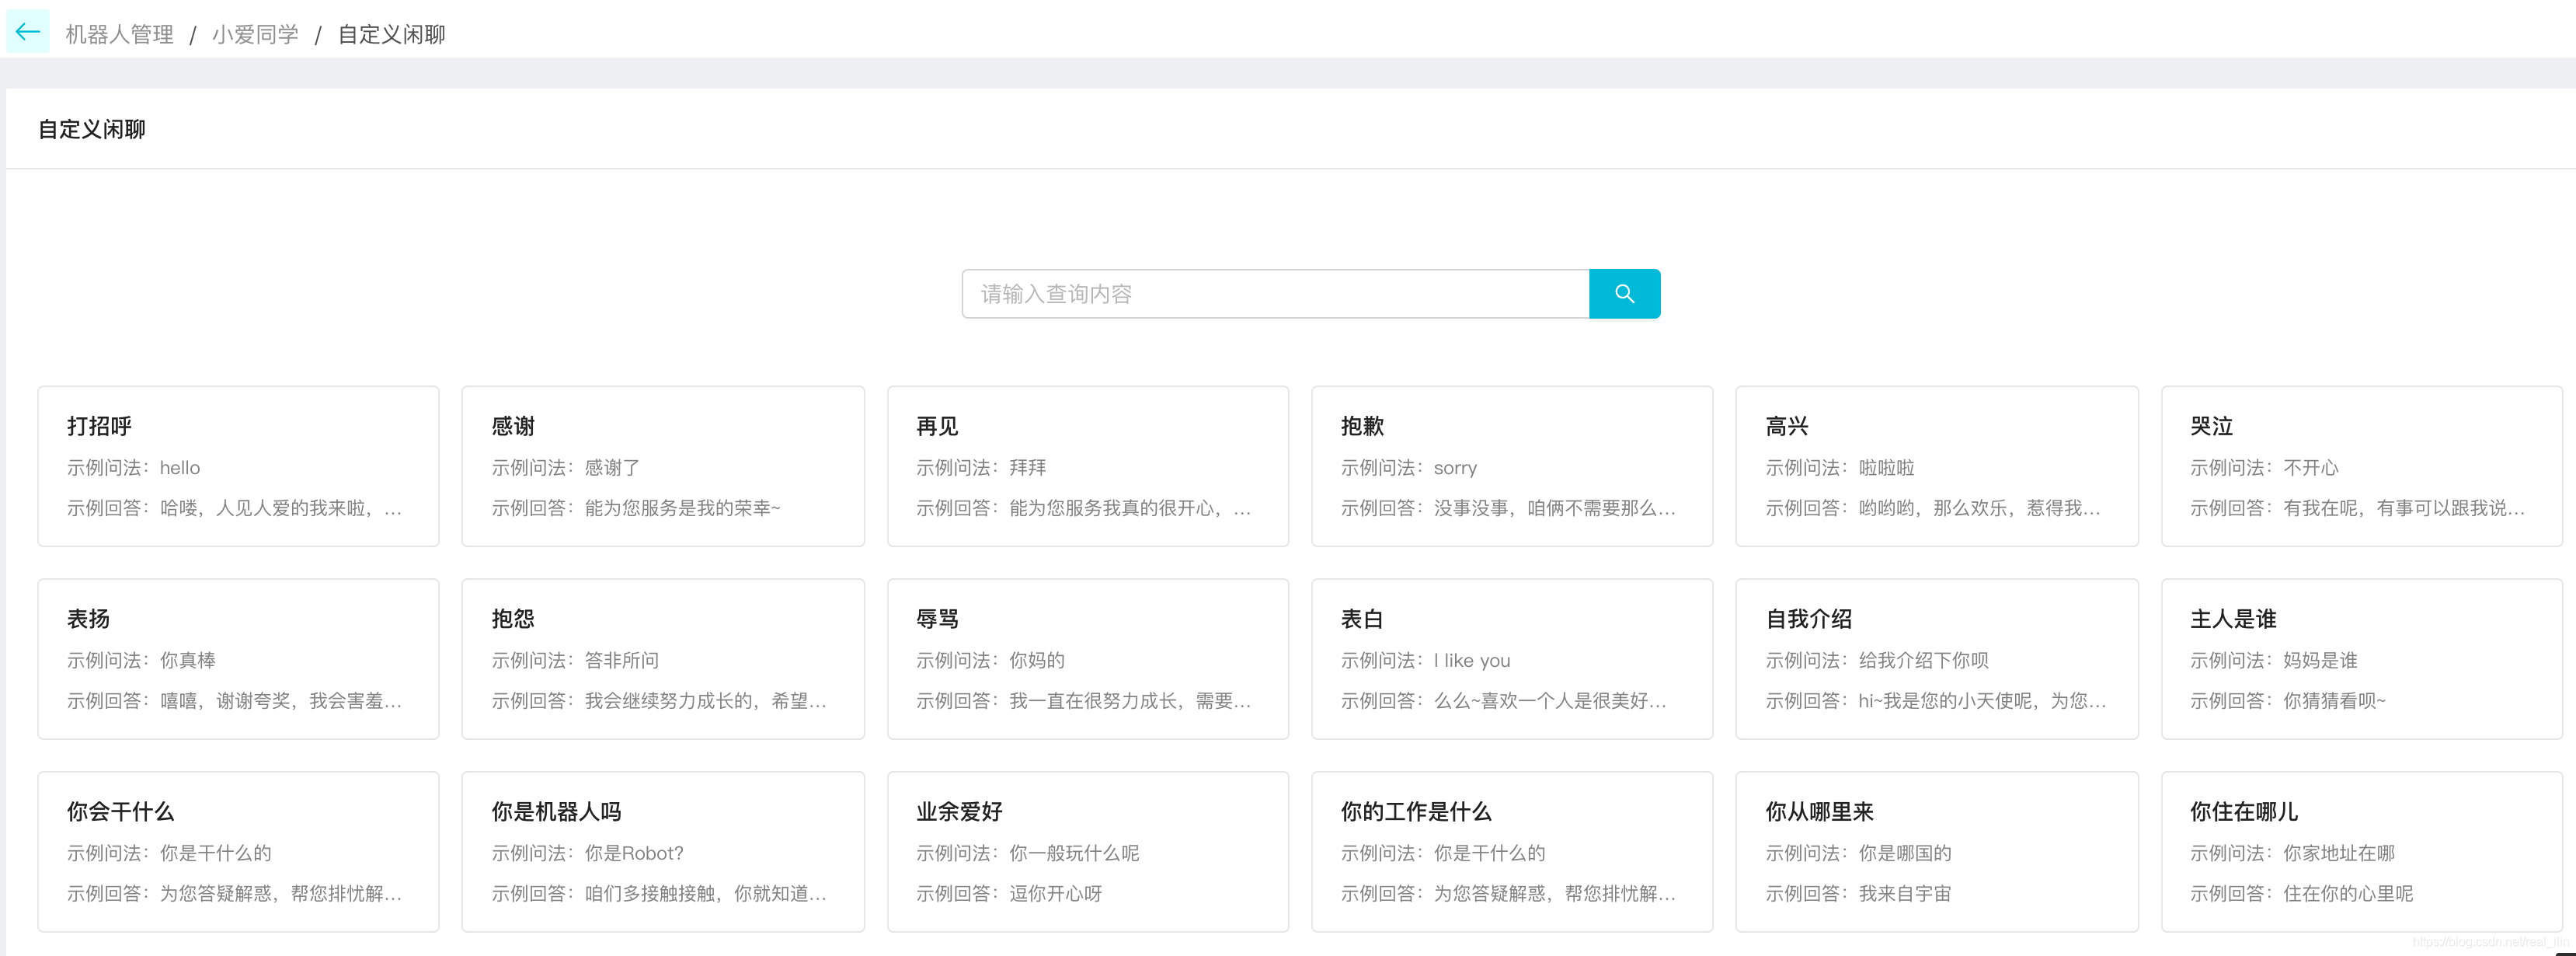This screenshot has height=956, width=2576.
Task: Click example question 你是Robot?
Action: click(634, 854)
